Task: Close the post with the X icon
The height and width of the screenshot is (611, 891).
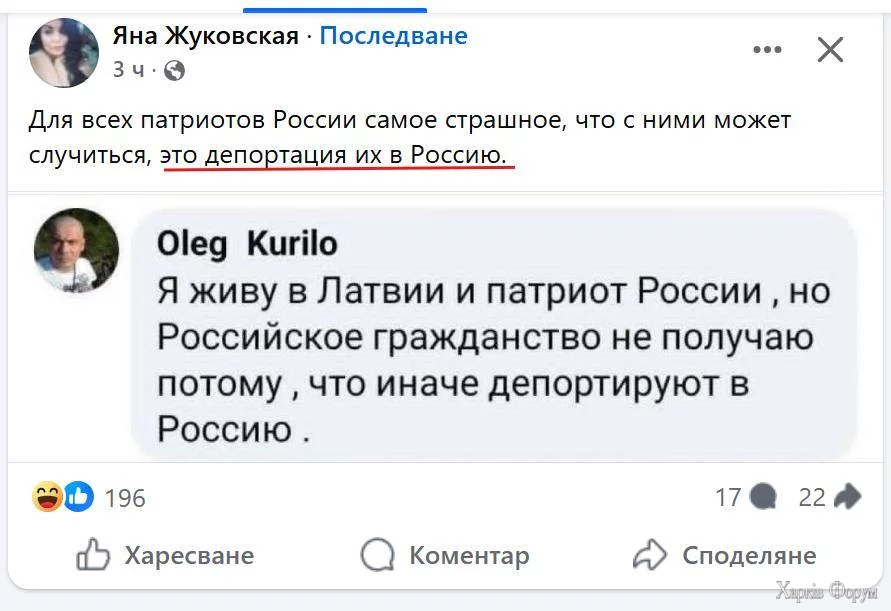Action: tap(830, 49)
